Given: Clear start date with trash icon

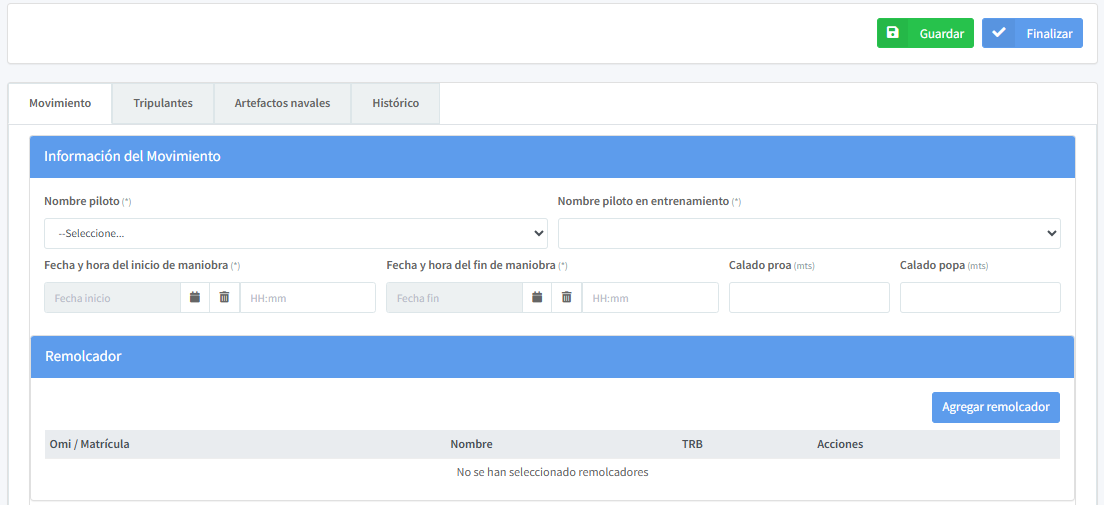Looking at the screenshot, I should 224,298.
